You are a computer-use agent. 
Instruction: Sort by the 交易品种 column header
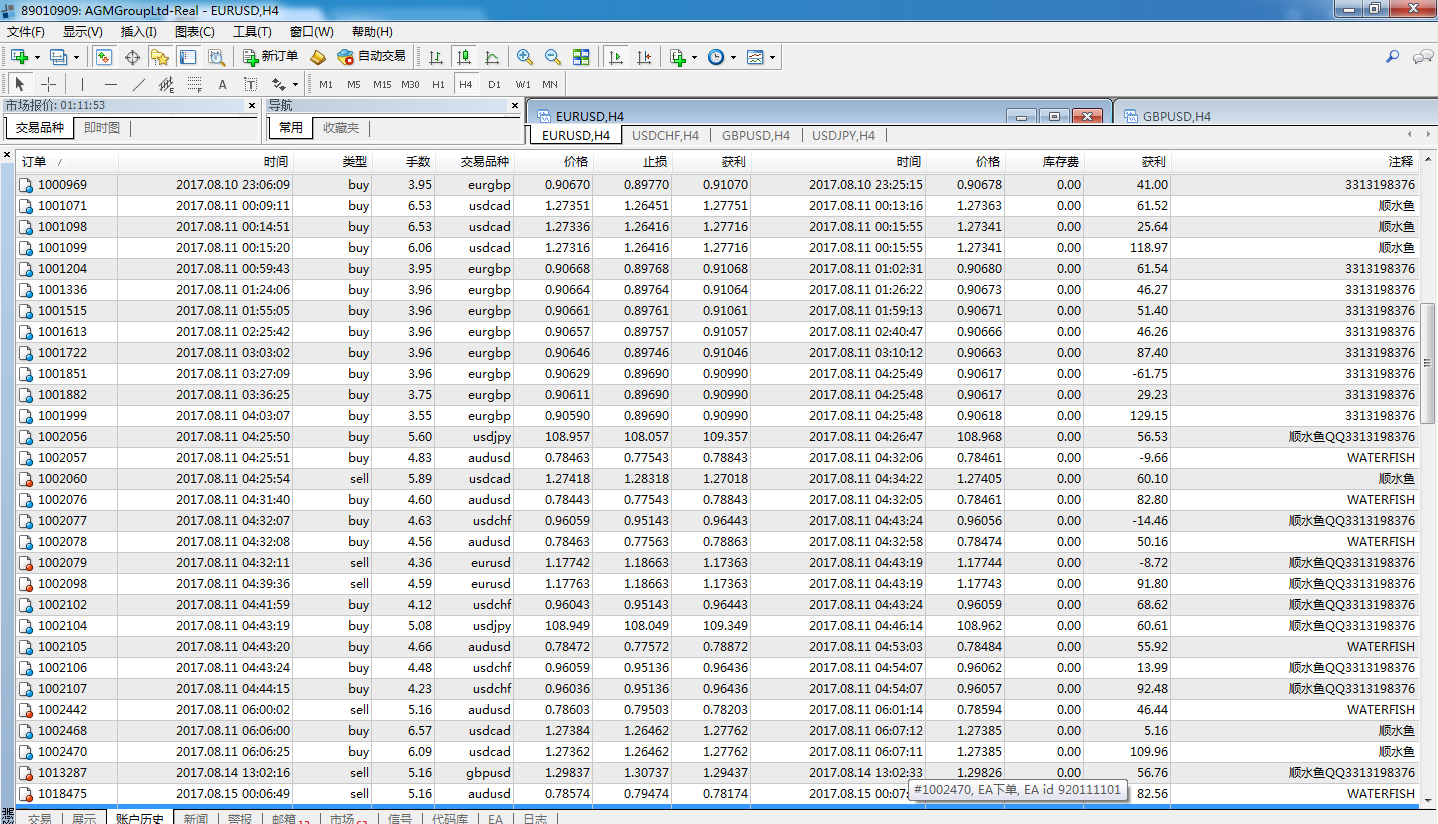click(x=474, y=161)
